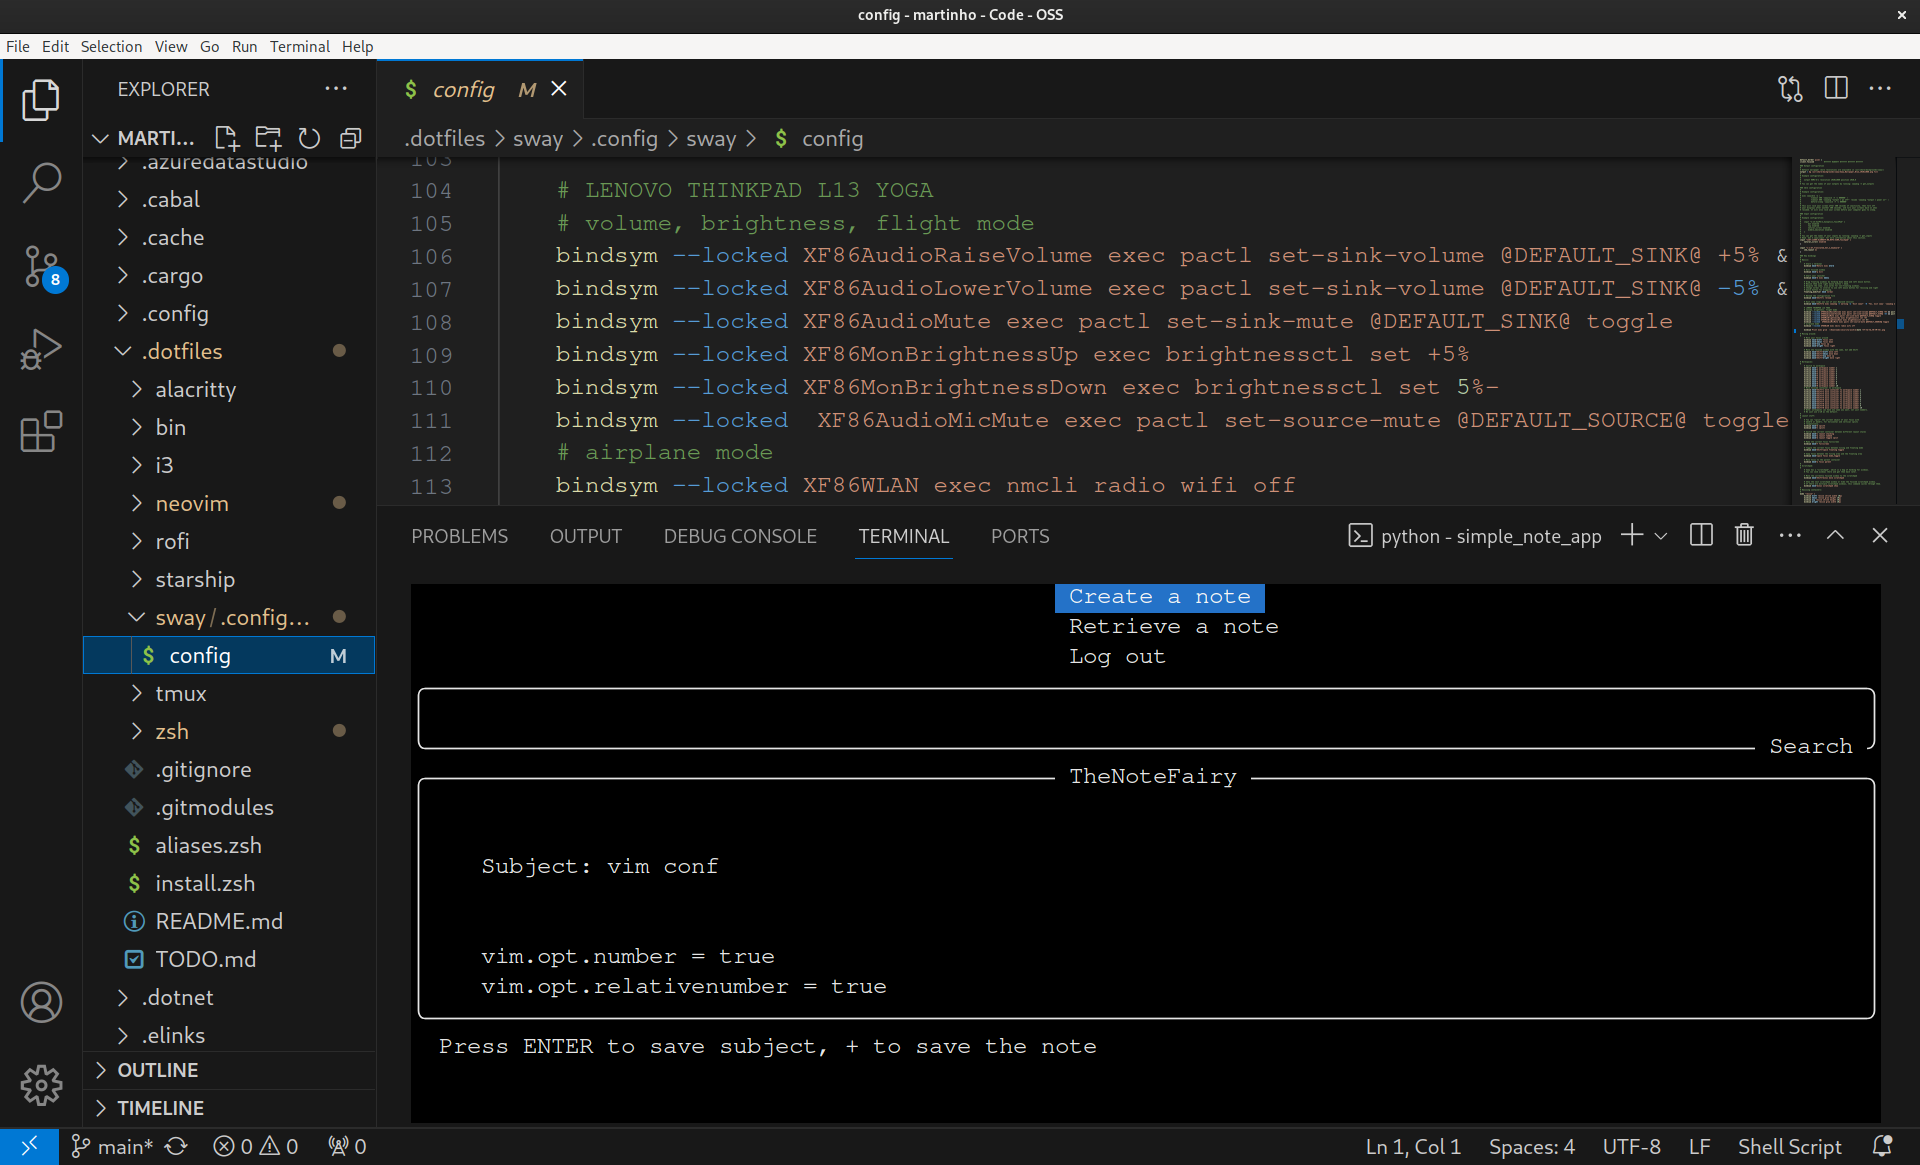The height and width of the screenshot is (1165, 1920).
Task: Click the Retrieve a note menu option
Action: coord(1171,624)
